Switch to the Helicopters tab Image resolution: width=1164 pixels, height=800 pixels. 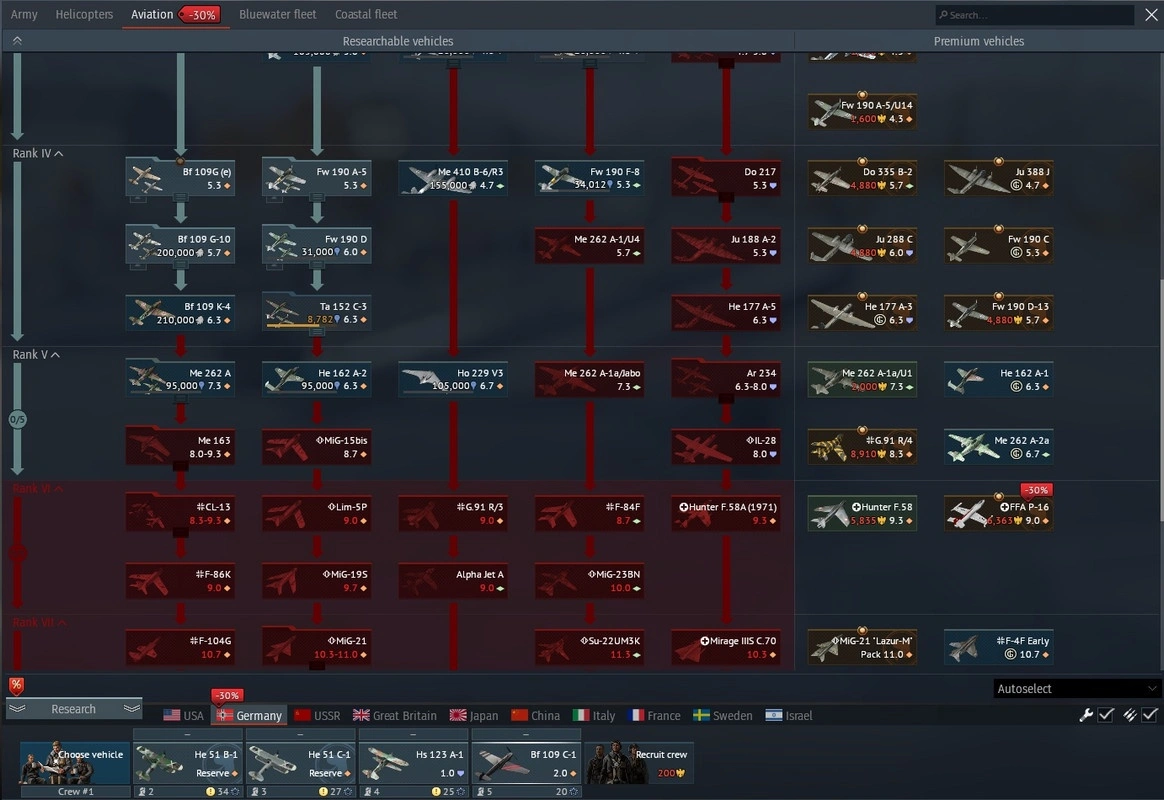[x=84, y=15]
